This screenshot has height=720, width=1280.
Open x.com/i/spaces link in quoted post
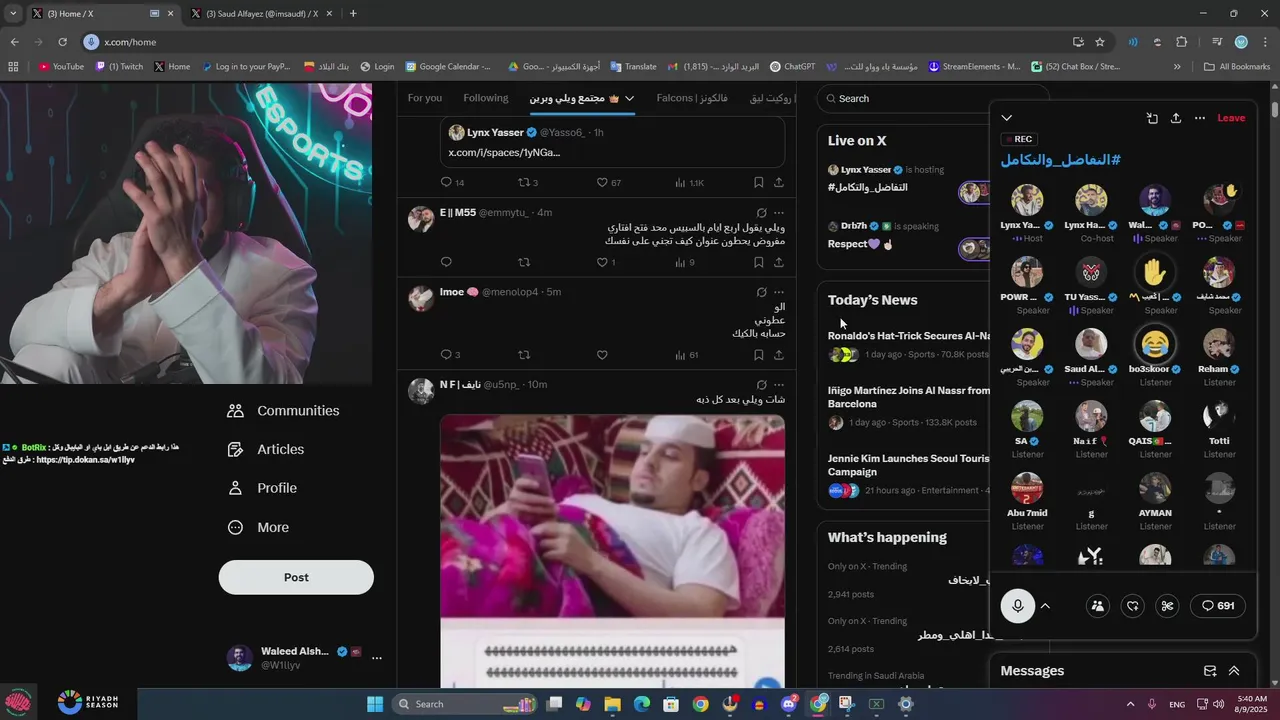[504, 152]
